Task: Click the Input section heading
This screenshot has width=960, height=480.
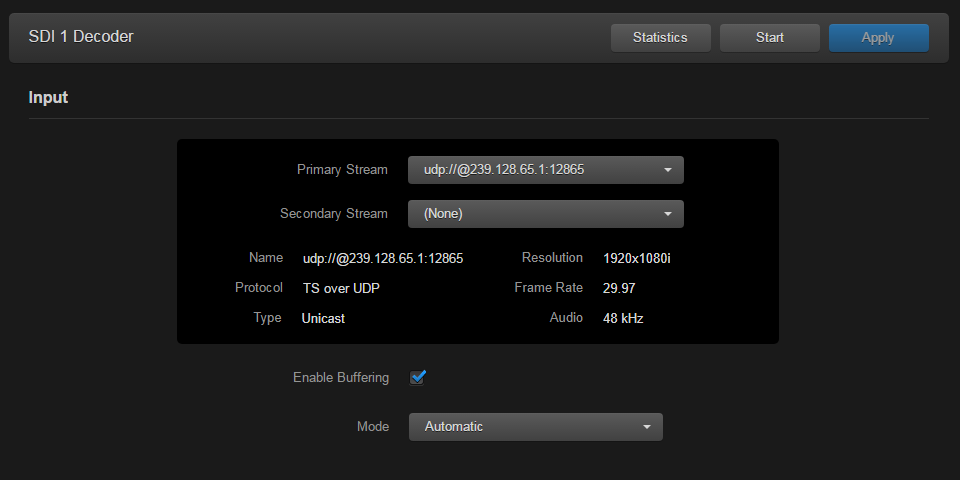Action: [48, 98]
